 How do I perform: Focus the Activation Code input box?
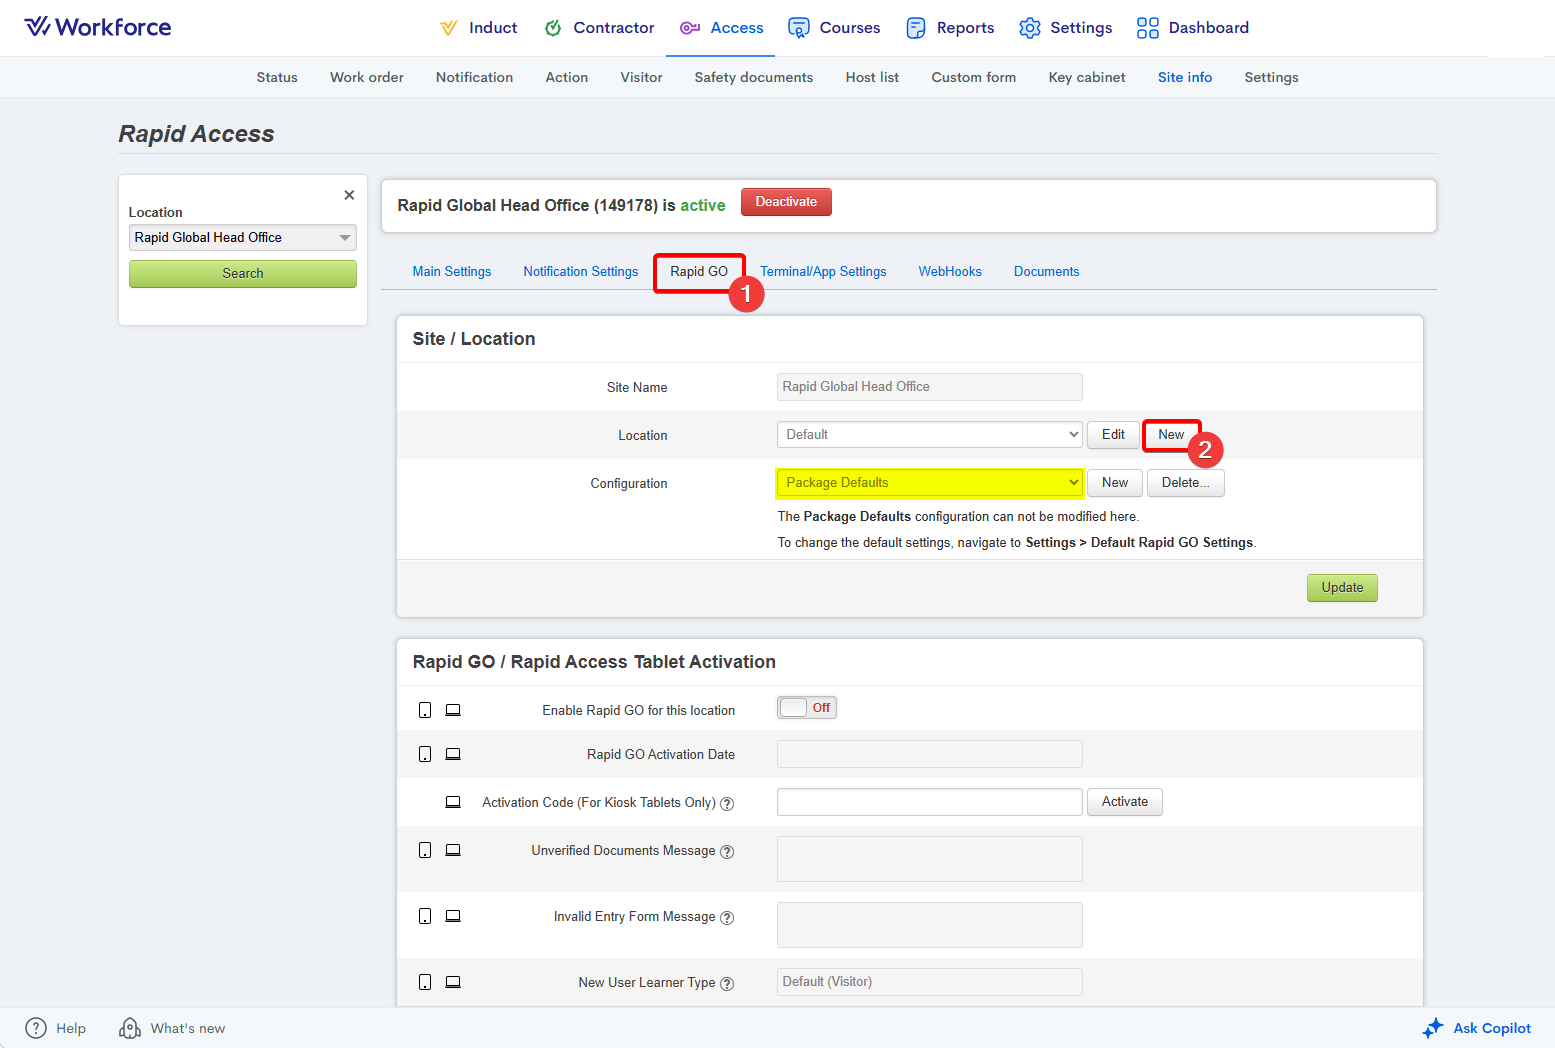pyautogui.click(x=930, y=802)
